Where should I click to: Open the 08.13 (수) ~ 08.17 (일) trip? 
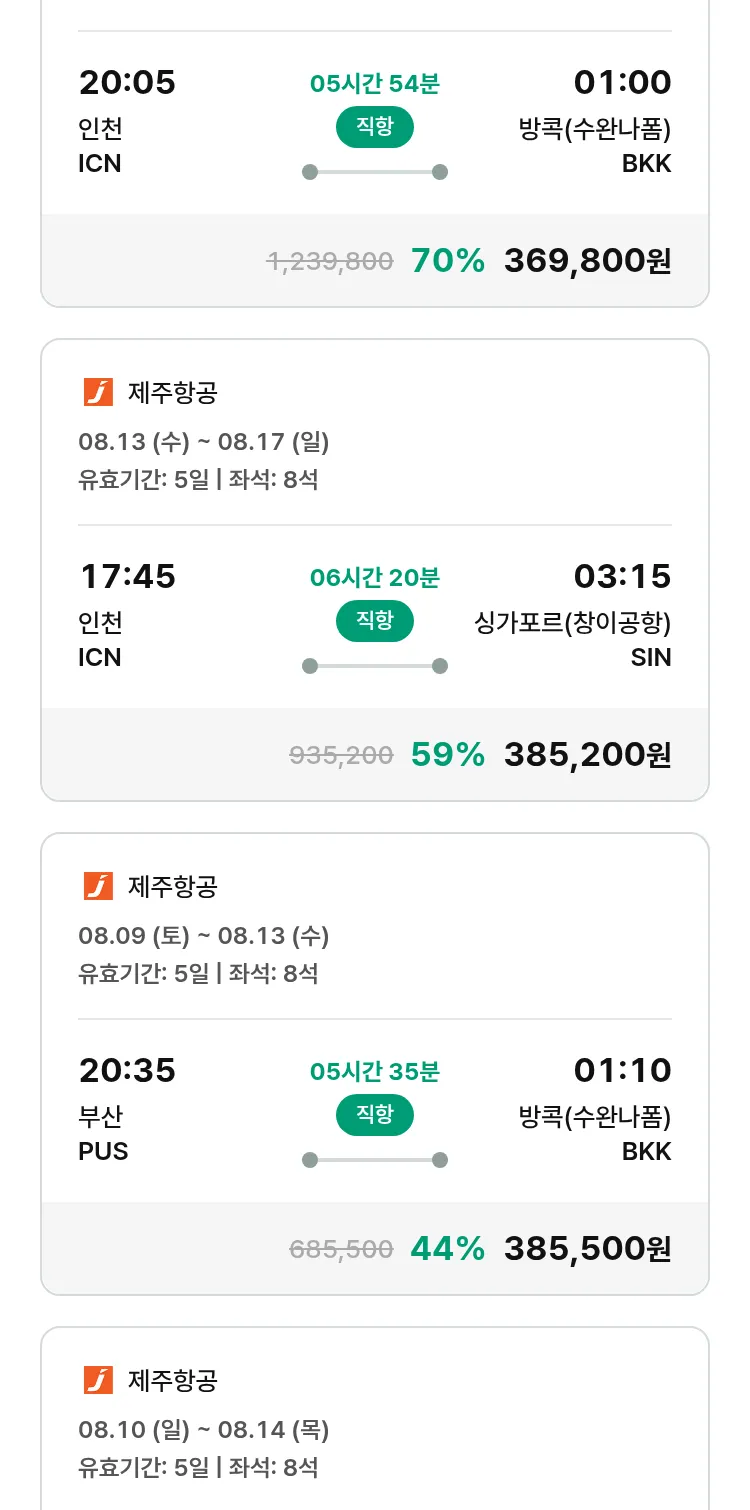point(204,441)
